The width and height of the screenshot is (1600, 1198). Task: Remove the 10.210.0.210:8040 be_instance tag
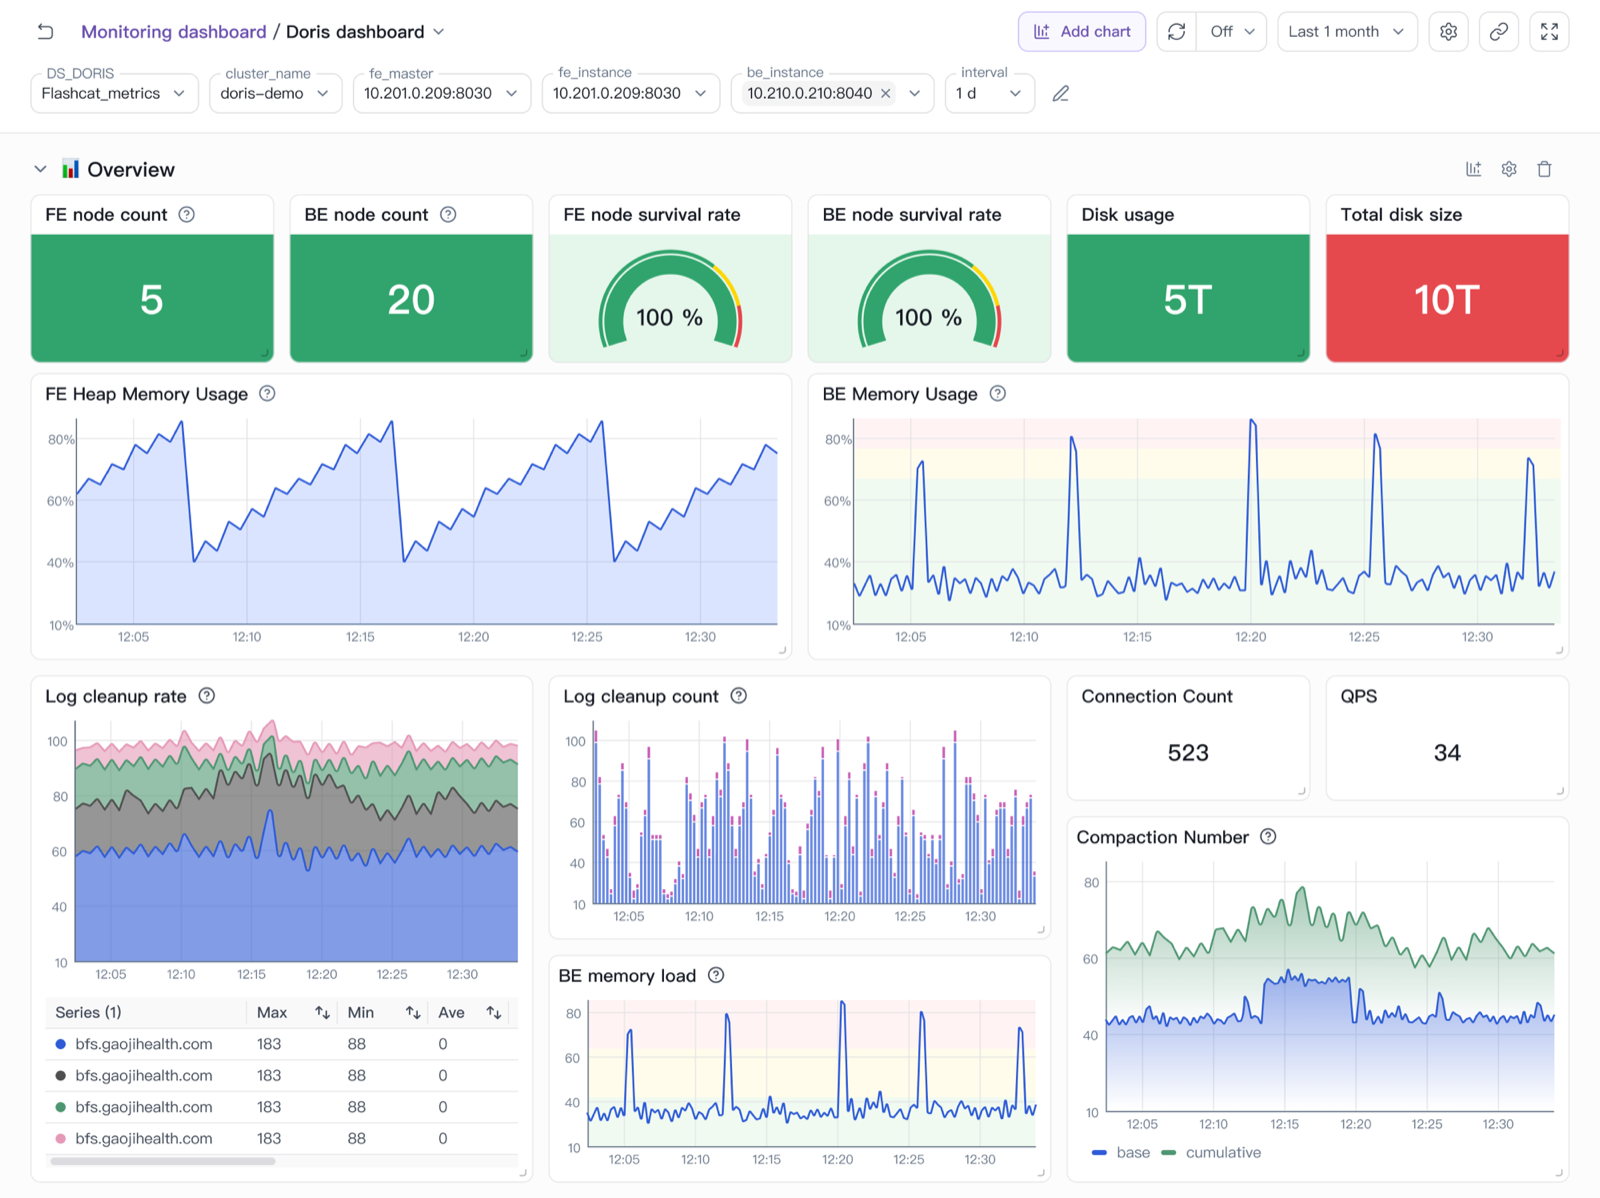pos(885,93)
